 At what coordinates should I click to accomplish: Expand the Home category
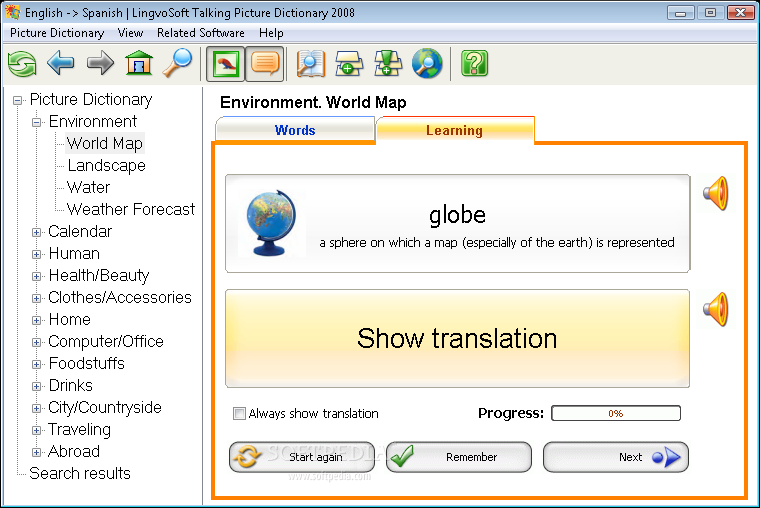(36, 320)
